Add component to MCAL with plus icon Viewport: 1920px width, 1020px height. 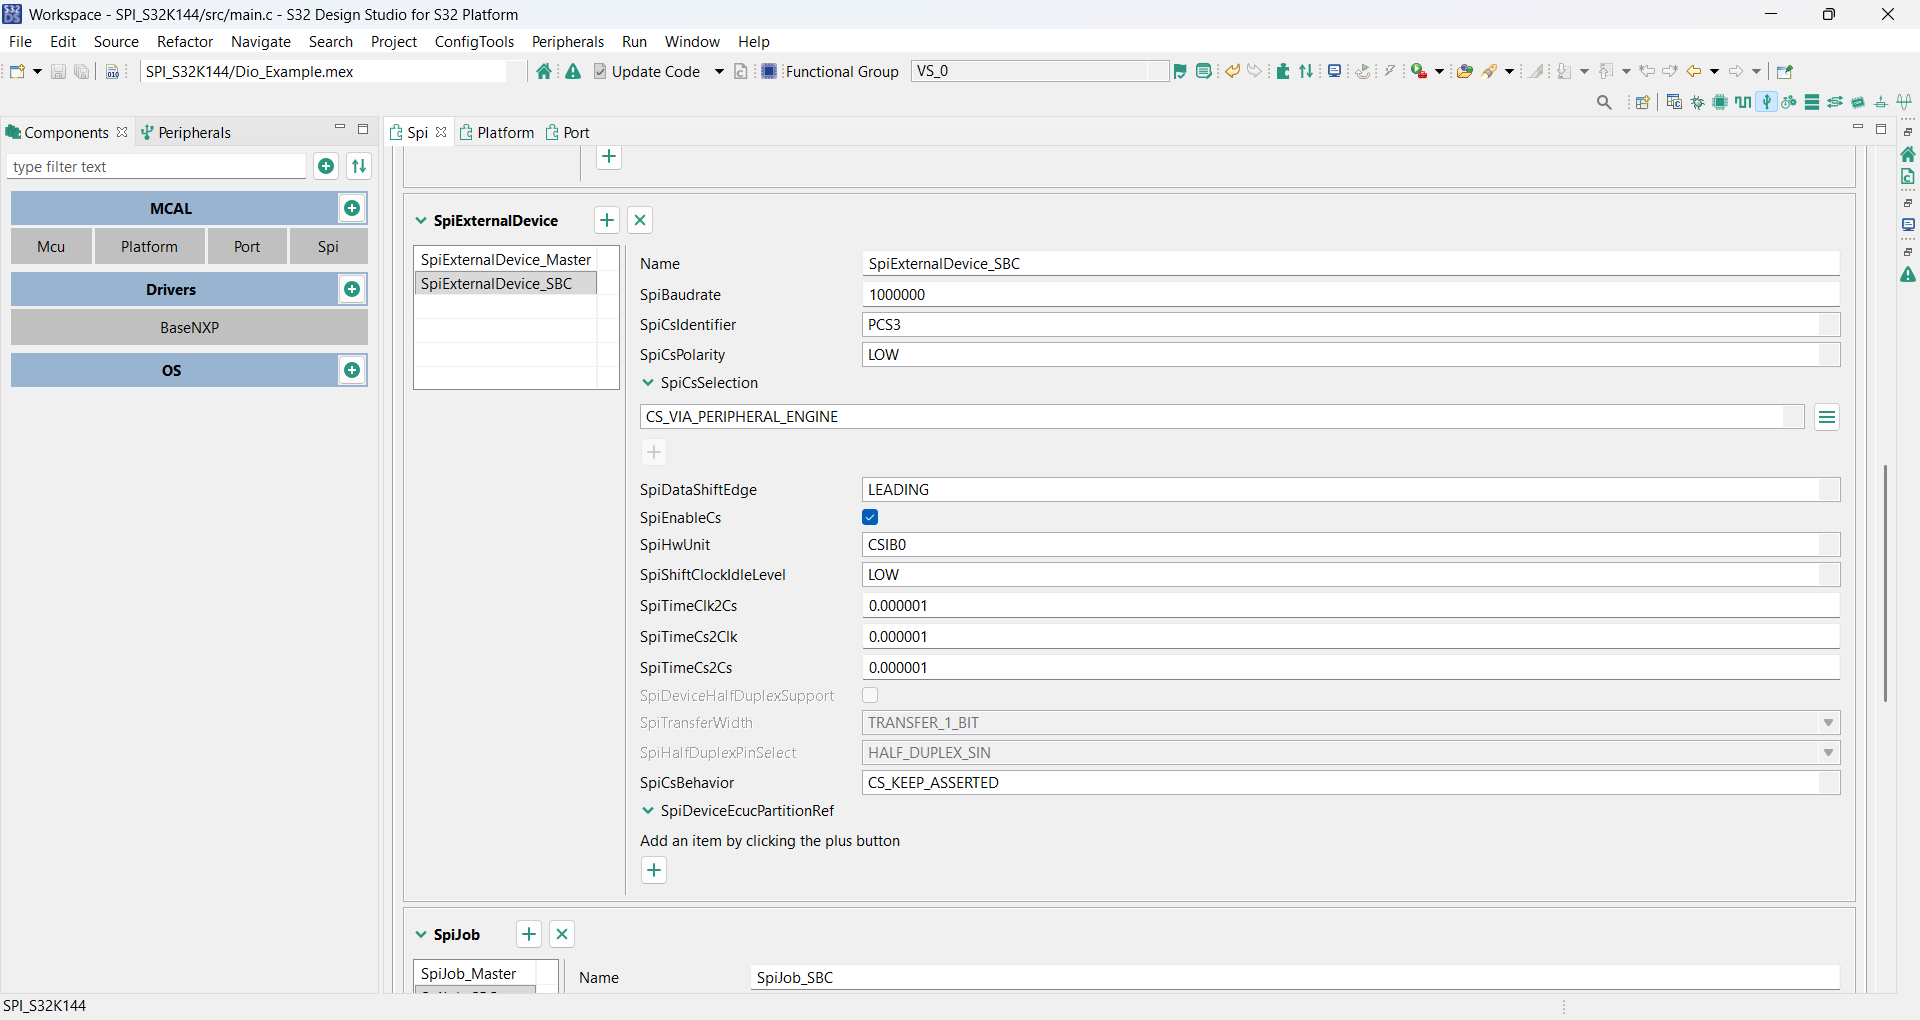[352, 208]
